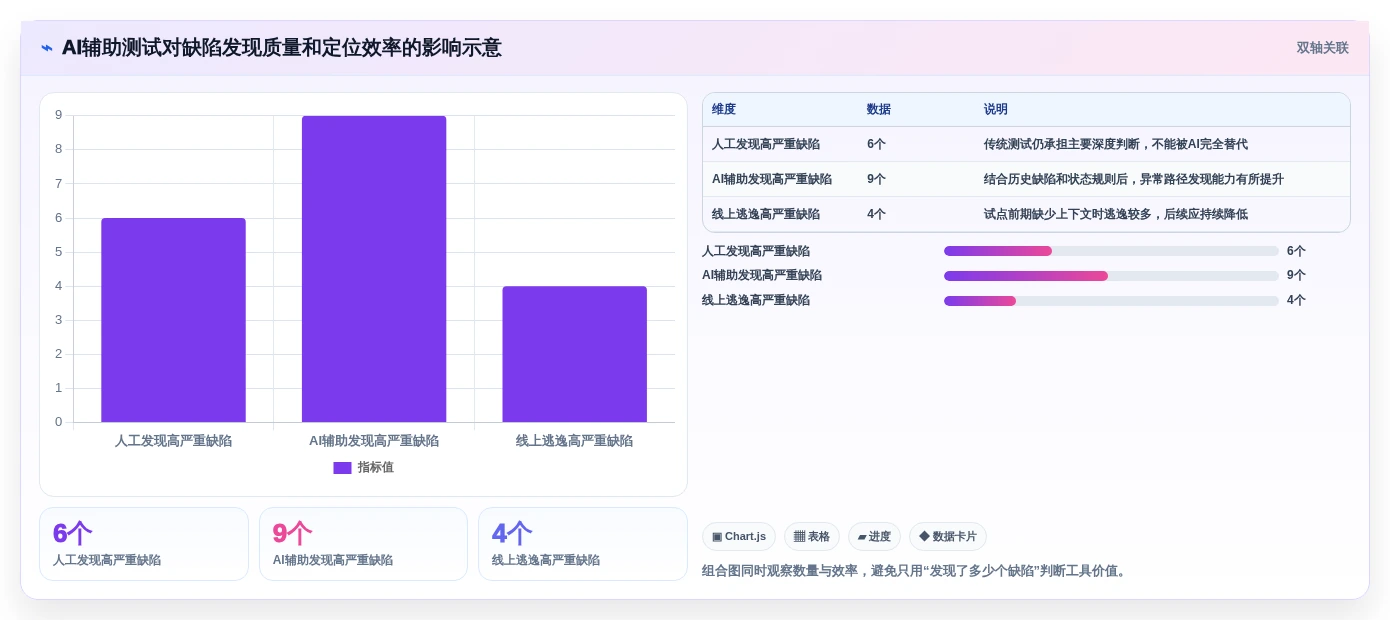Click table cell 人工发现高严重缺陷
Screen dimensions: 1390x620
point(766,144)
